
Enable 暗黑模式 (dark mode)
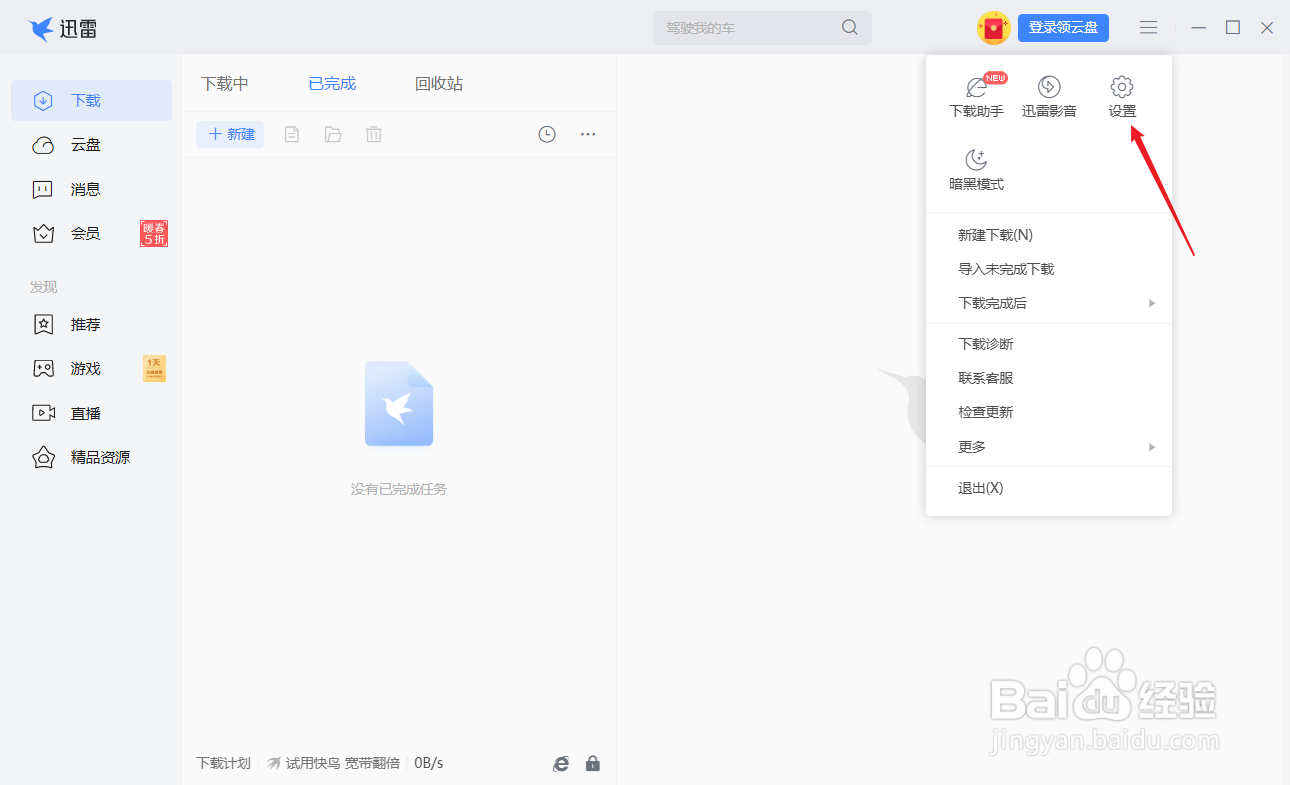tap(977, 168)
